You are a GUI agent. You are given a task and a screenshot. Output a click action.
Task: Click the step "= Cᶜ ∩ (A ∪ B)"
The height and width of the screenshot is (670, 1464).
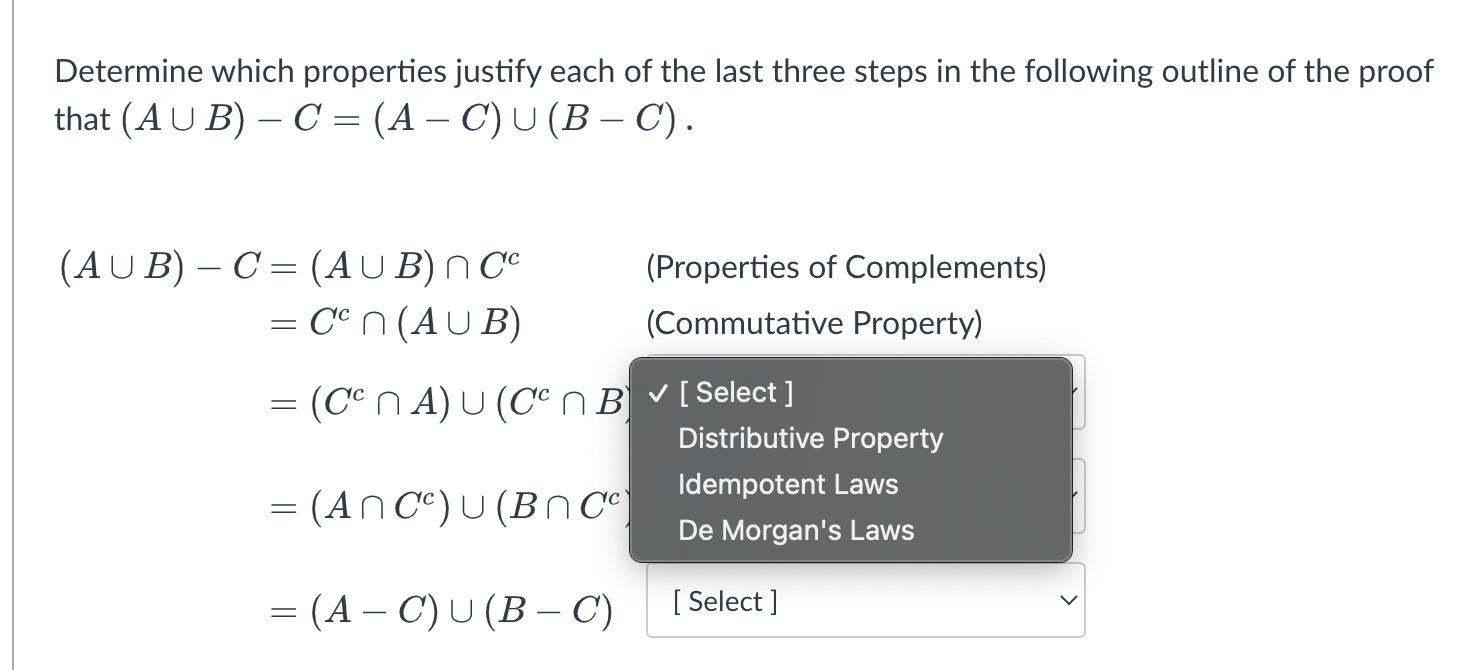[x=395, y=322]
